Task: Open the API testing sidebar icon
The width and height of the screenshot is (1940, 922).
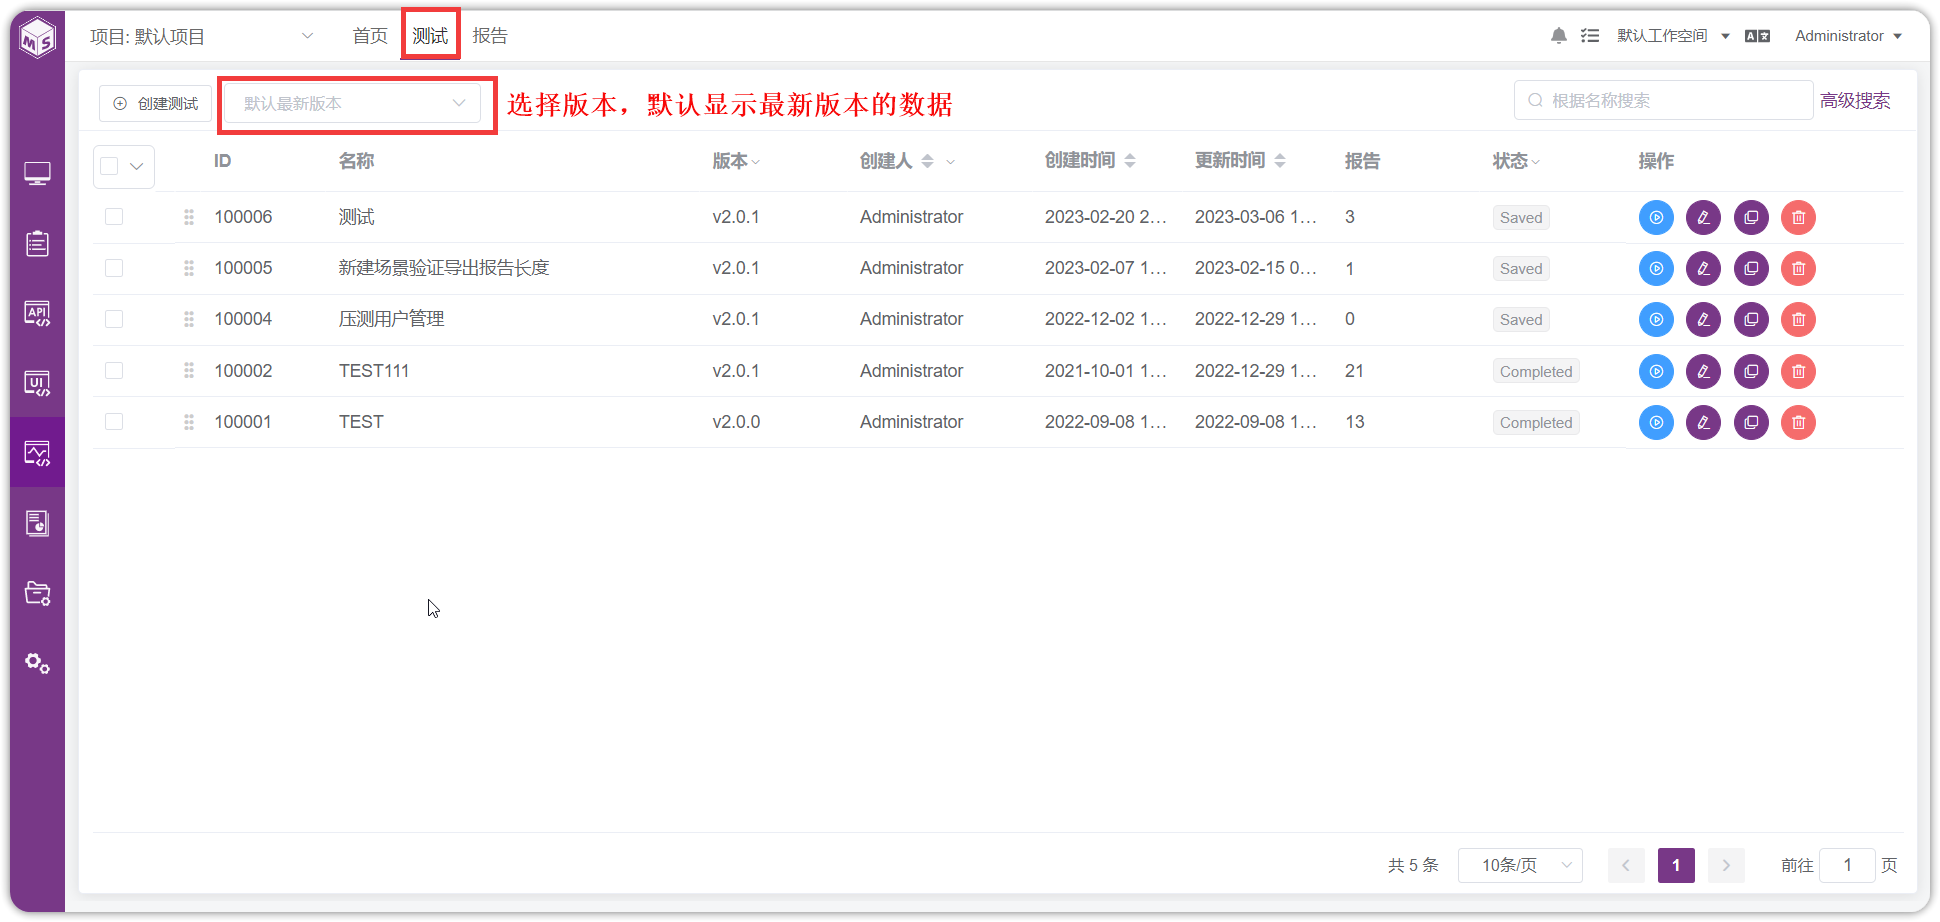Action: [x=37, y=313]
